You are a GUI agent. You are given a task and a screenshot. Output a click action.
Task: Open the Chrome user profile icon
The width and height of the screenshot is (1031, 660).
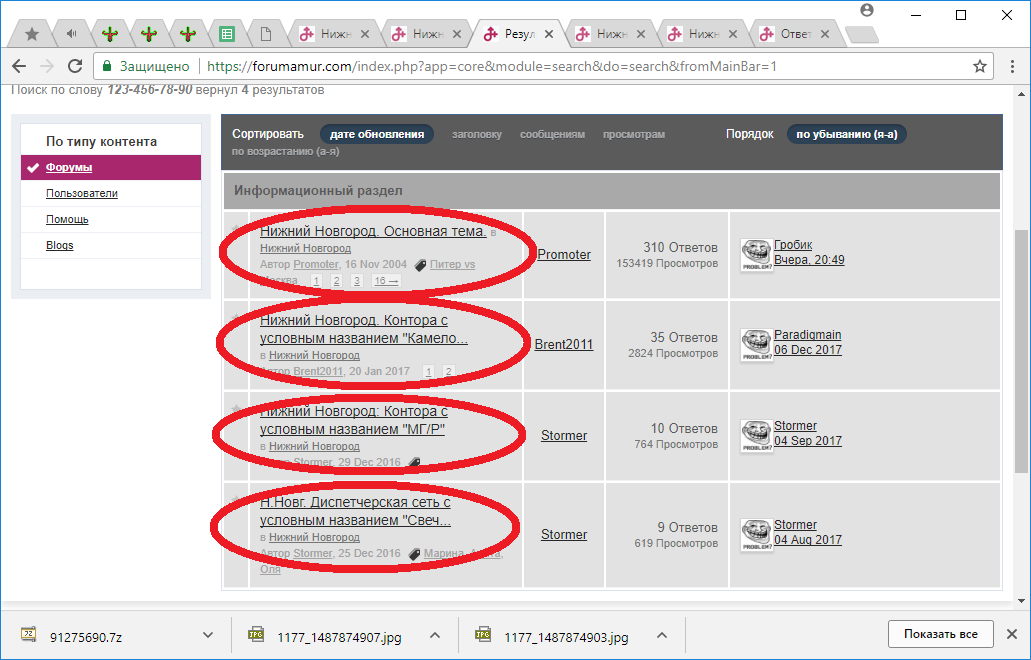click(x=866, y=10)
